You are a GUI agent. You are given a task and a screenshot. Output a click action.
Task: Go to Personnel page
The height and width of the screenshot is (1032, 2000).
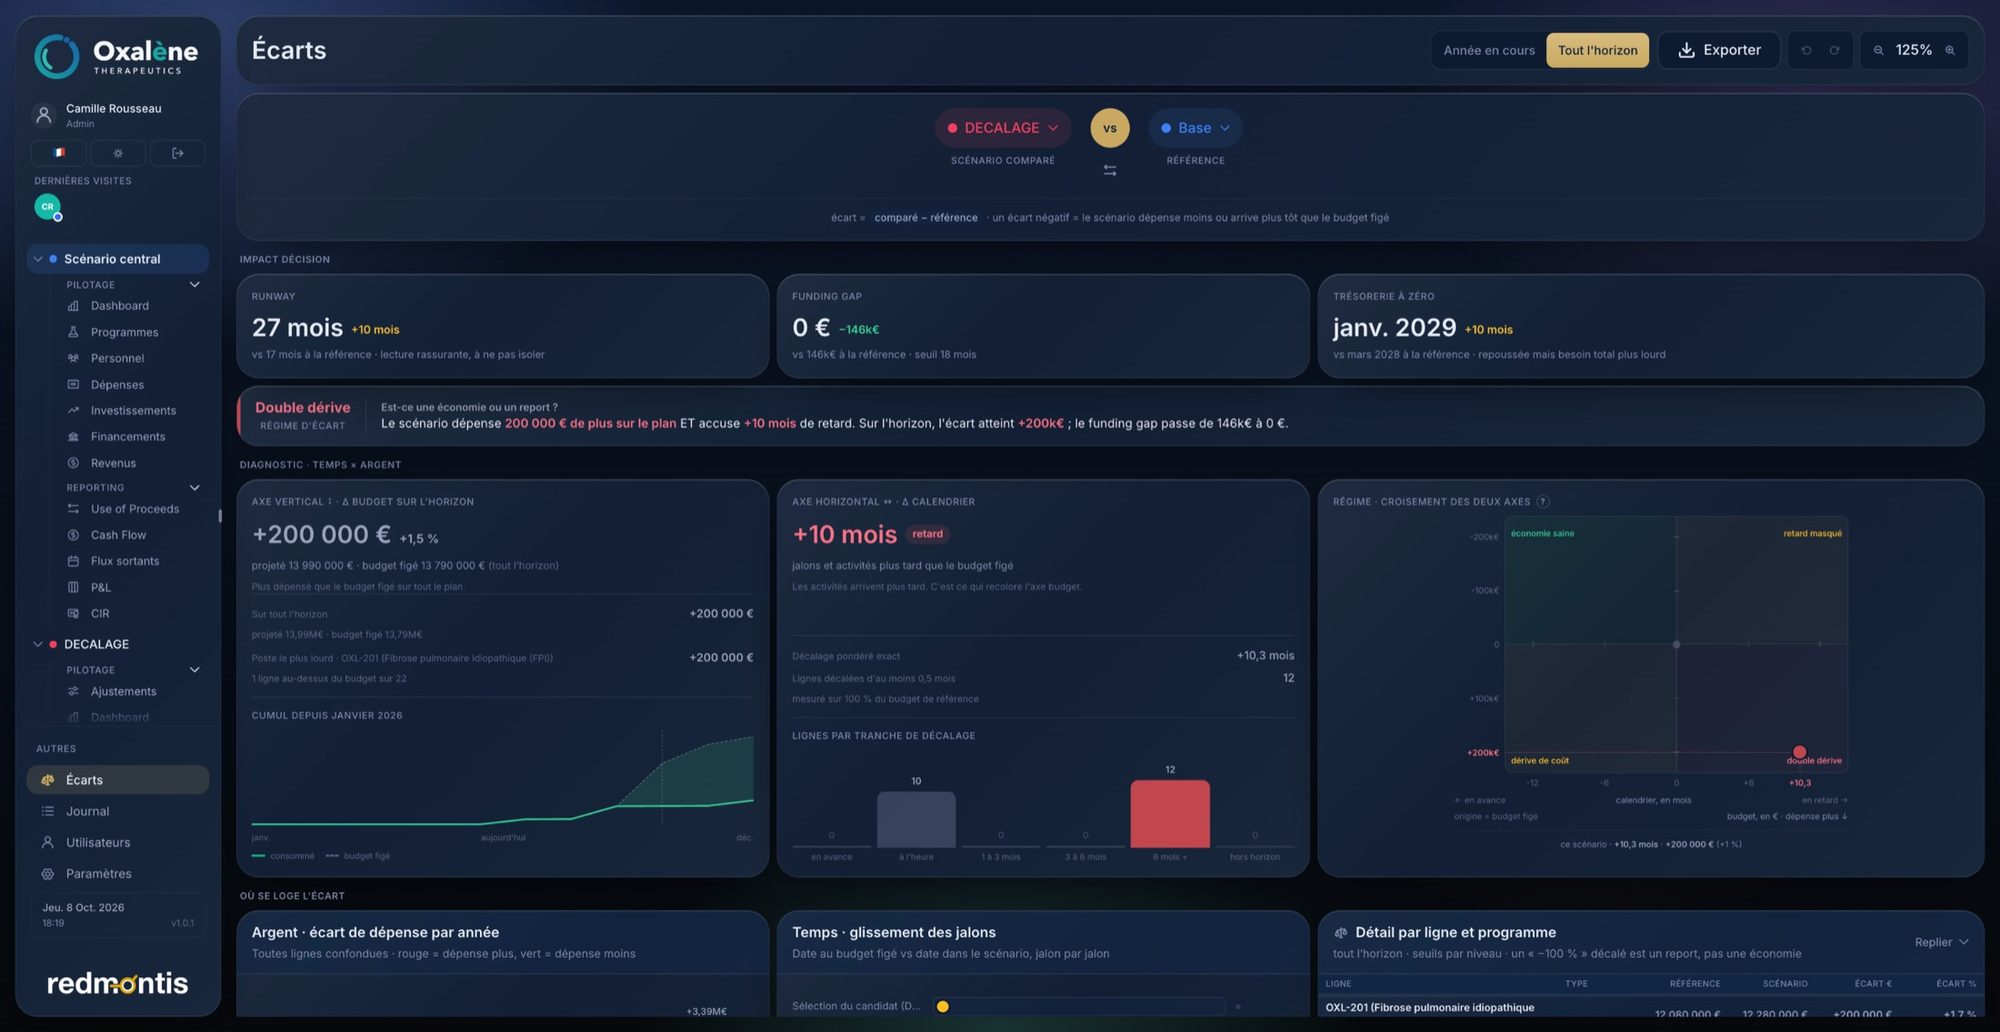(117, 358)
